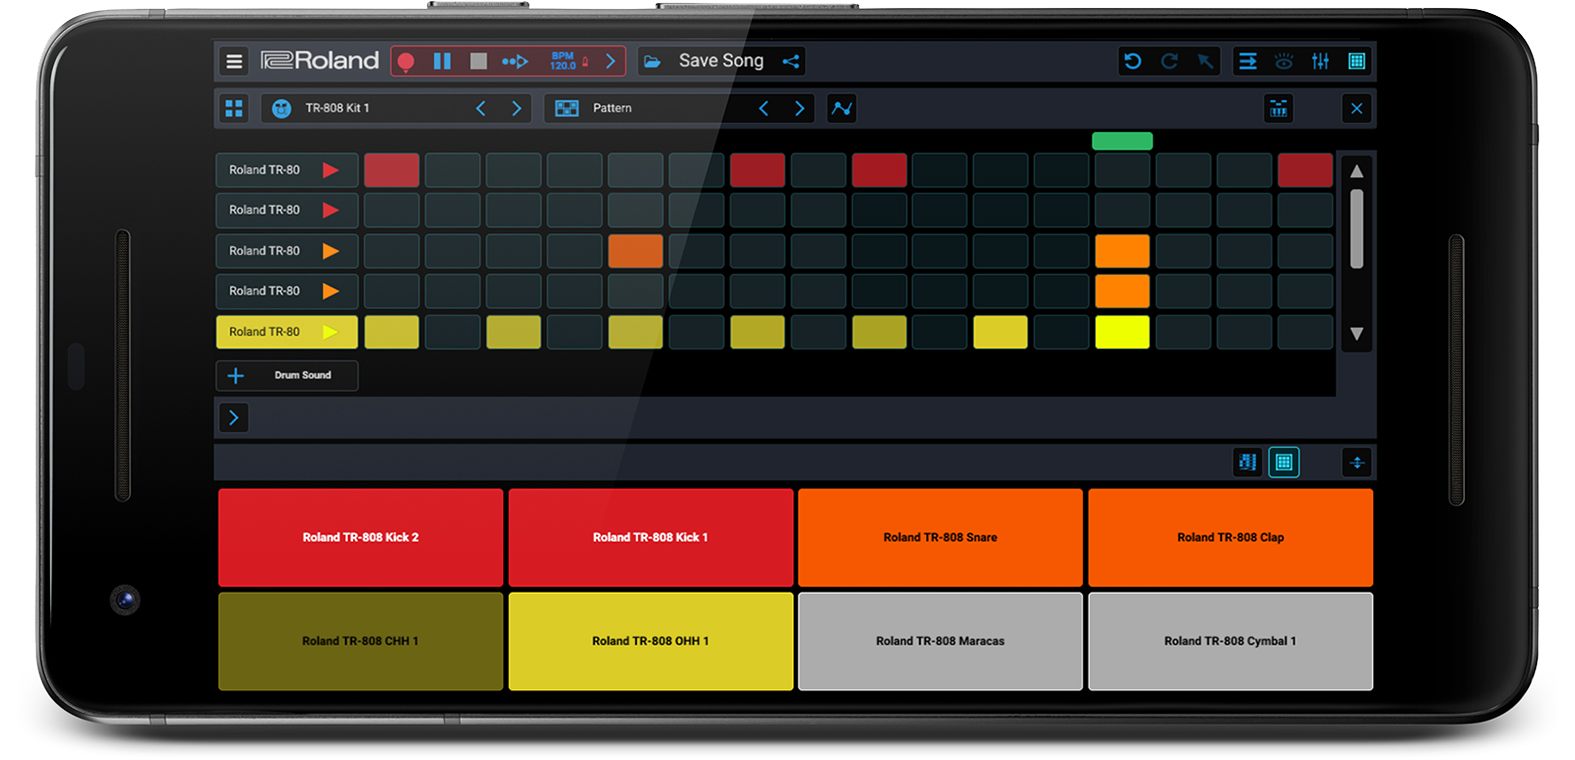1575x760 pixels.
Task: Open the automation curve editor icon
Action: 842,108
